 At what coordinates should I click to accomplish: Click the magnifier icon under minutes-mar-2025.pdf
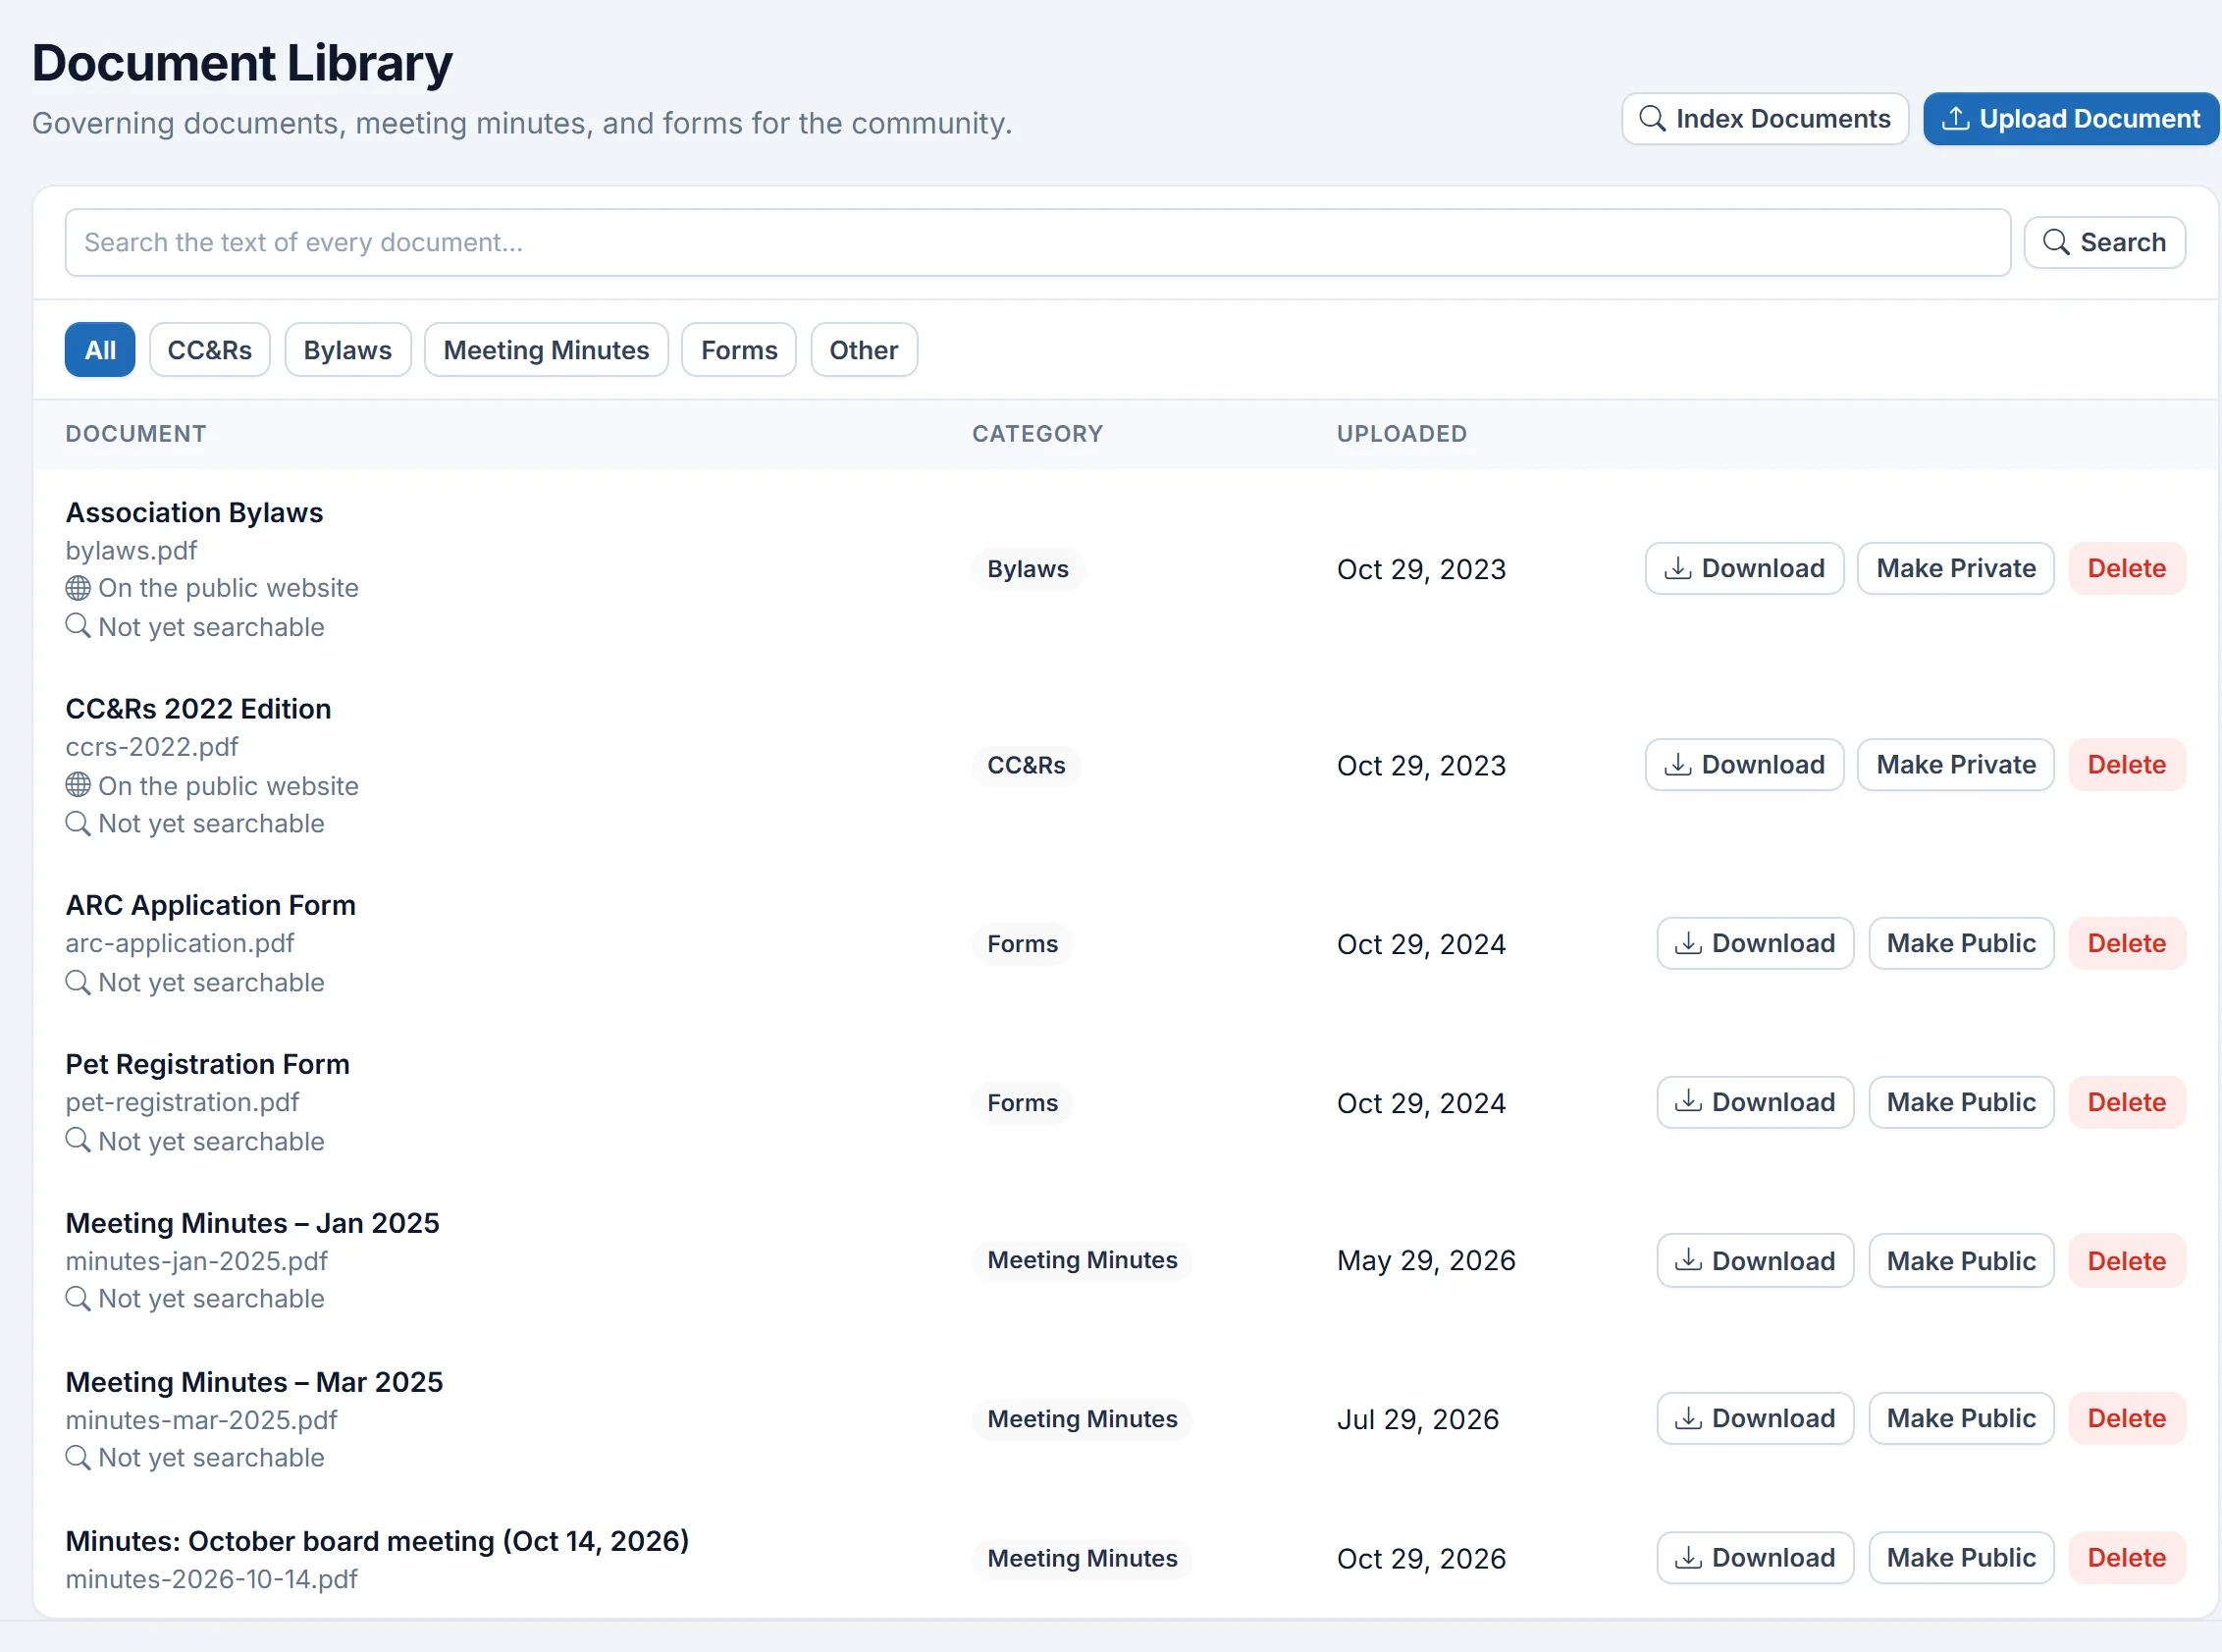pos(78,1457)
